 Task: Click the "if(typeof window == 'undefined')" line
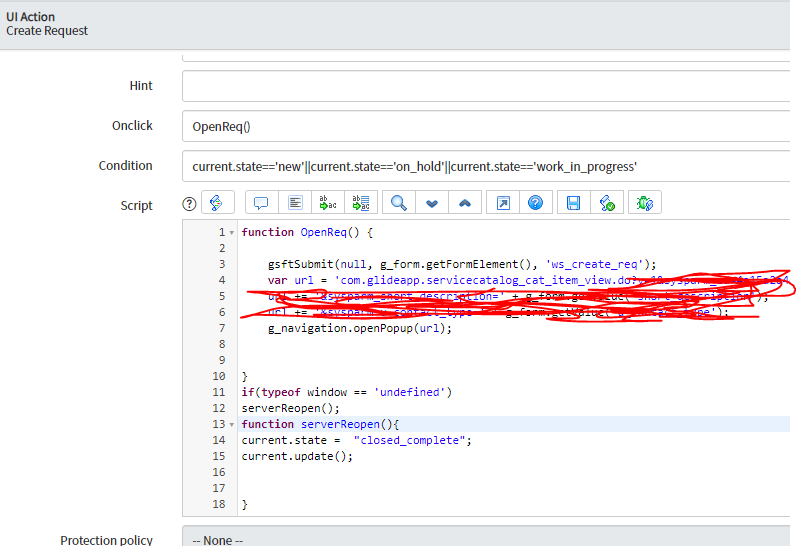tap(347, 392)
